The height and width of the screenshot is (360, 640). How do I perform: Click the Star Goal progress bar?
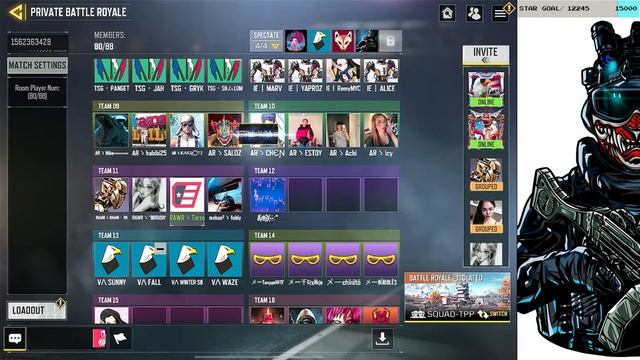click(x=578, y=8)
